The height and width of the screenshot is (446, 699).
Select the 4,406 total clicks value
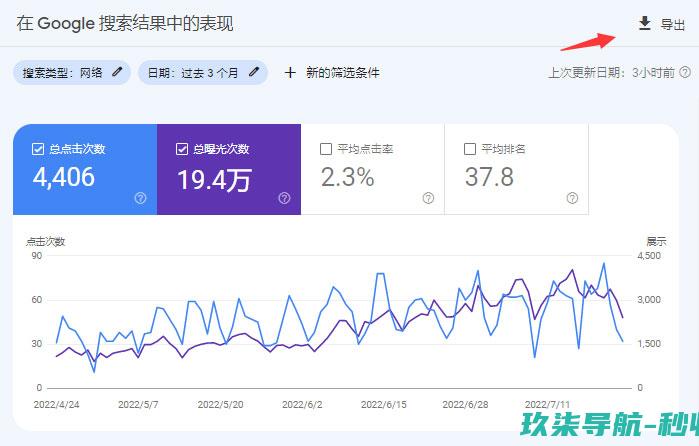pos(64,177)
